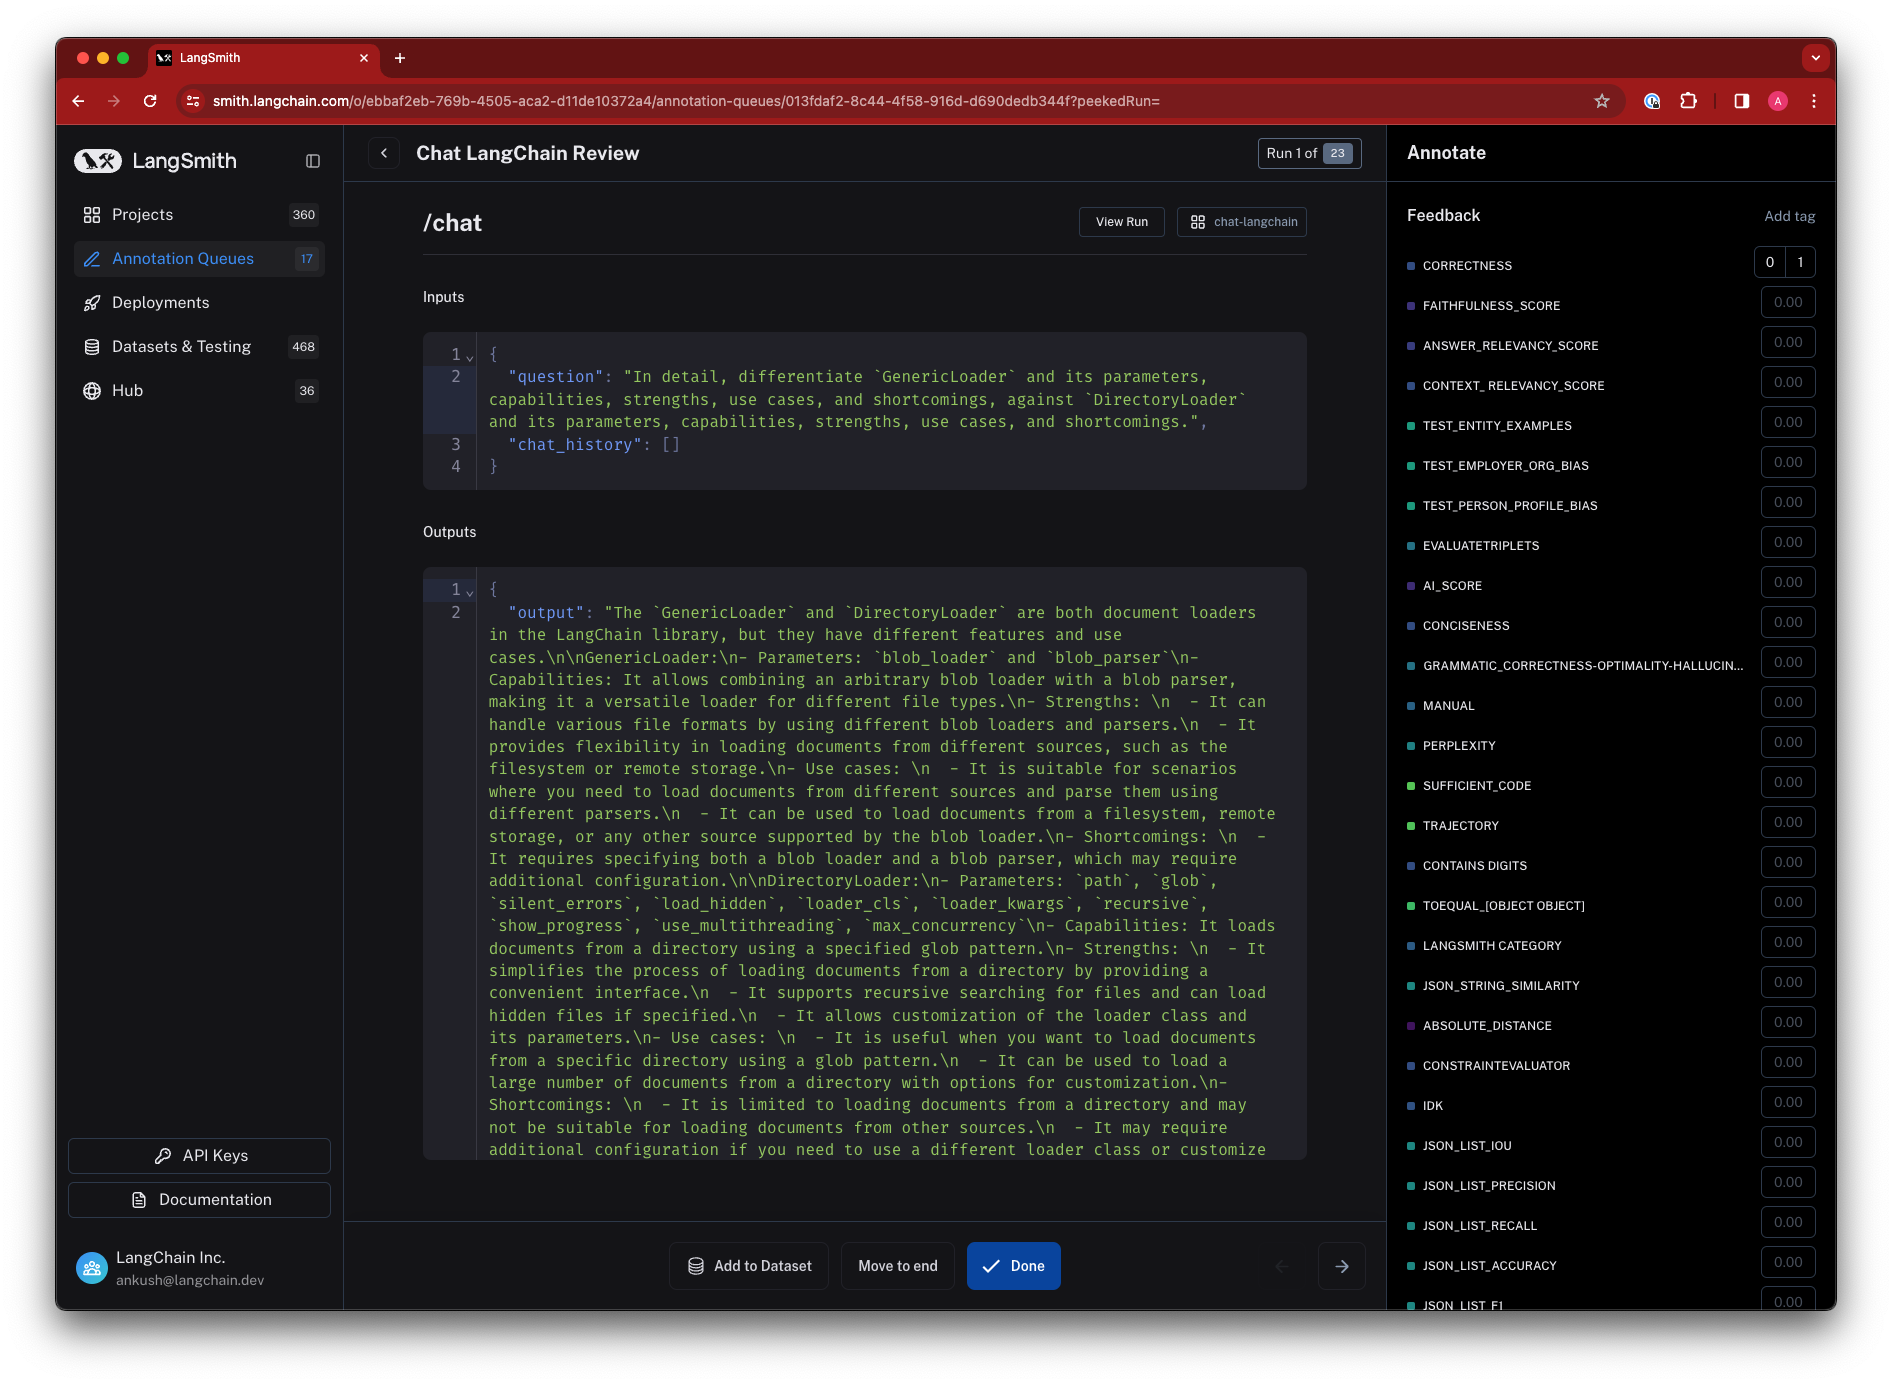This screenshot has height=1384, width=1892.
Task: Click Move to end
Action: pos(898,1266)
